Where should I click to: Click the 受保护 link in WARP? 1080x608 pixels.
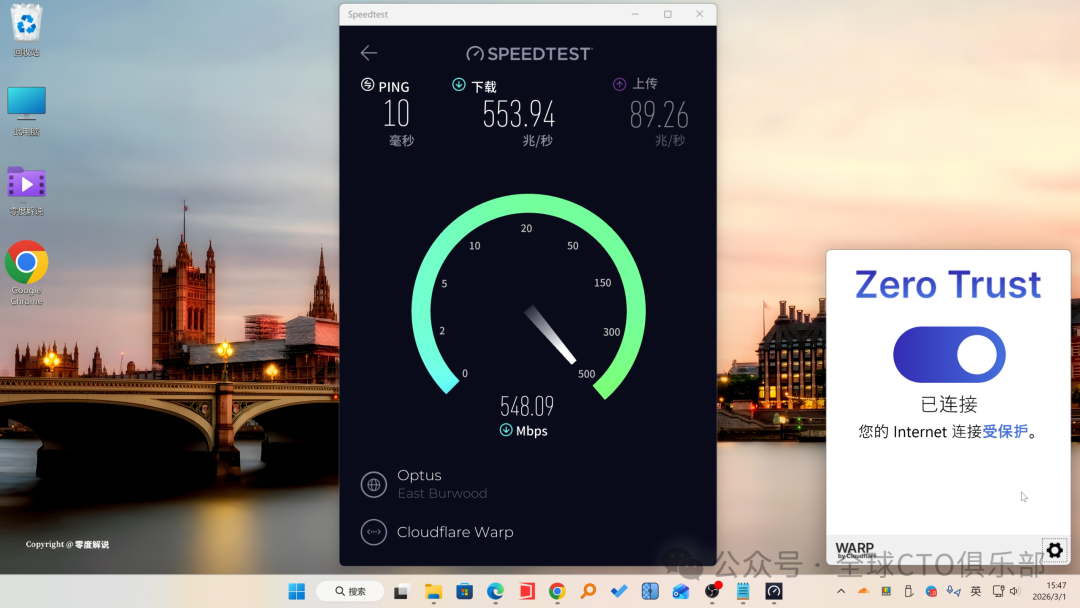pos(1004,432)
